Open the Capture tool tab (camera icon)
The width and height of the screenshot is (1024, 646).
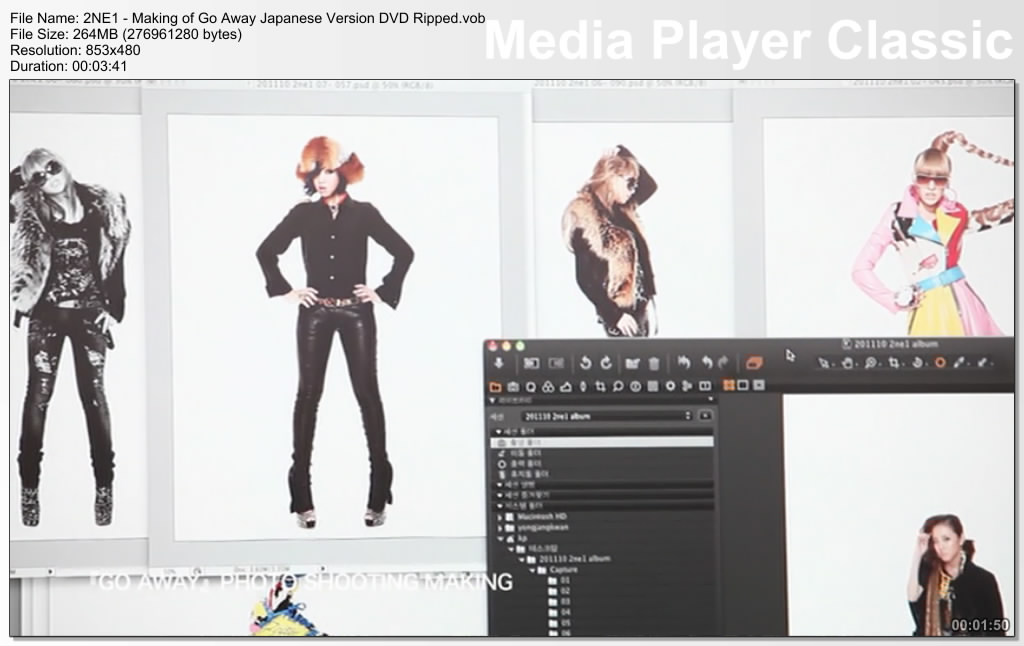513,387
